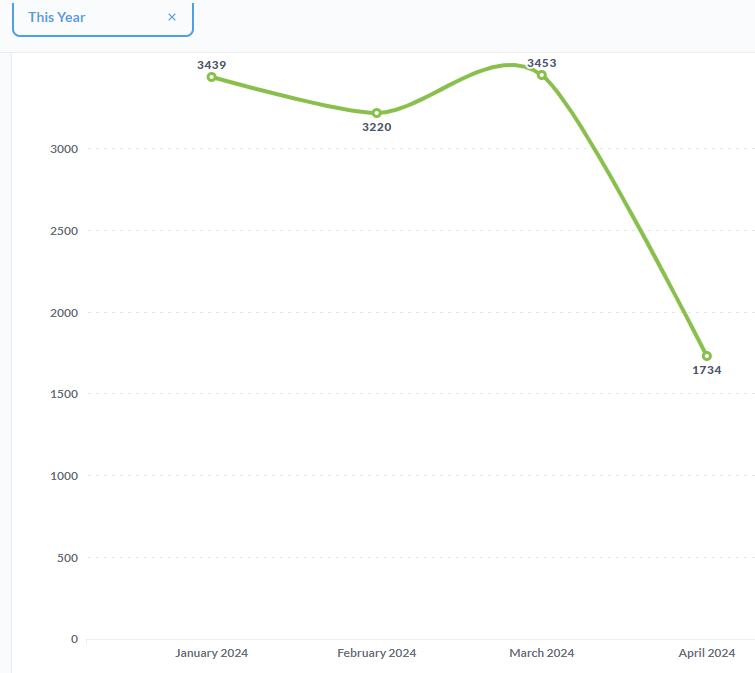Remove the This Year filter

172,17
